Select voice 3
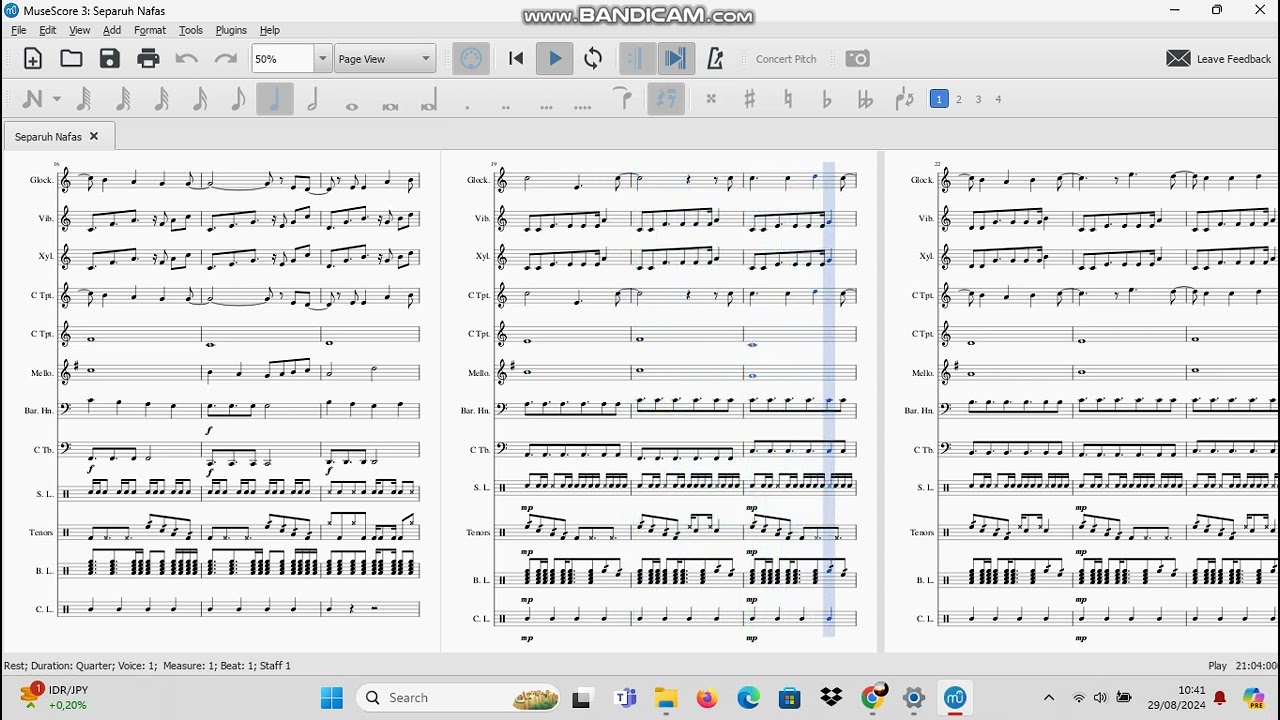1280x720 pixels. click(x=978, y=99)
